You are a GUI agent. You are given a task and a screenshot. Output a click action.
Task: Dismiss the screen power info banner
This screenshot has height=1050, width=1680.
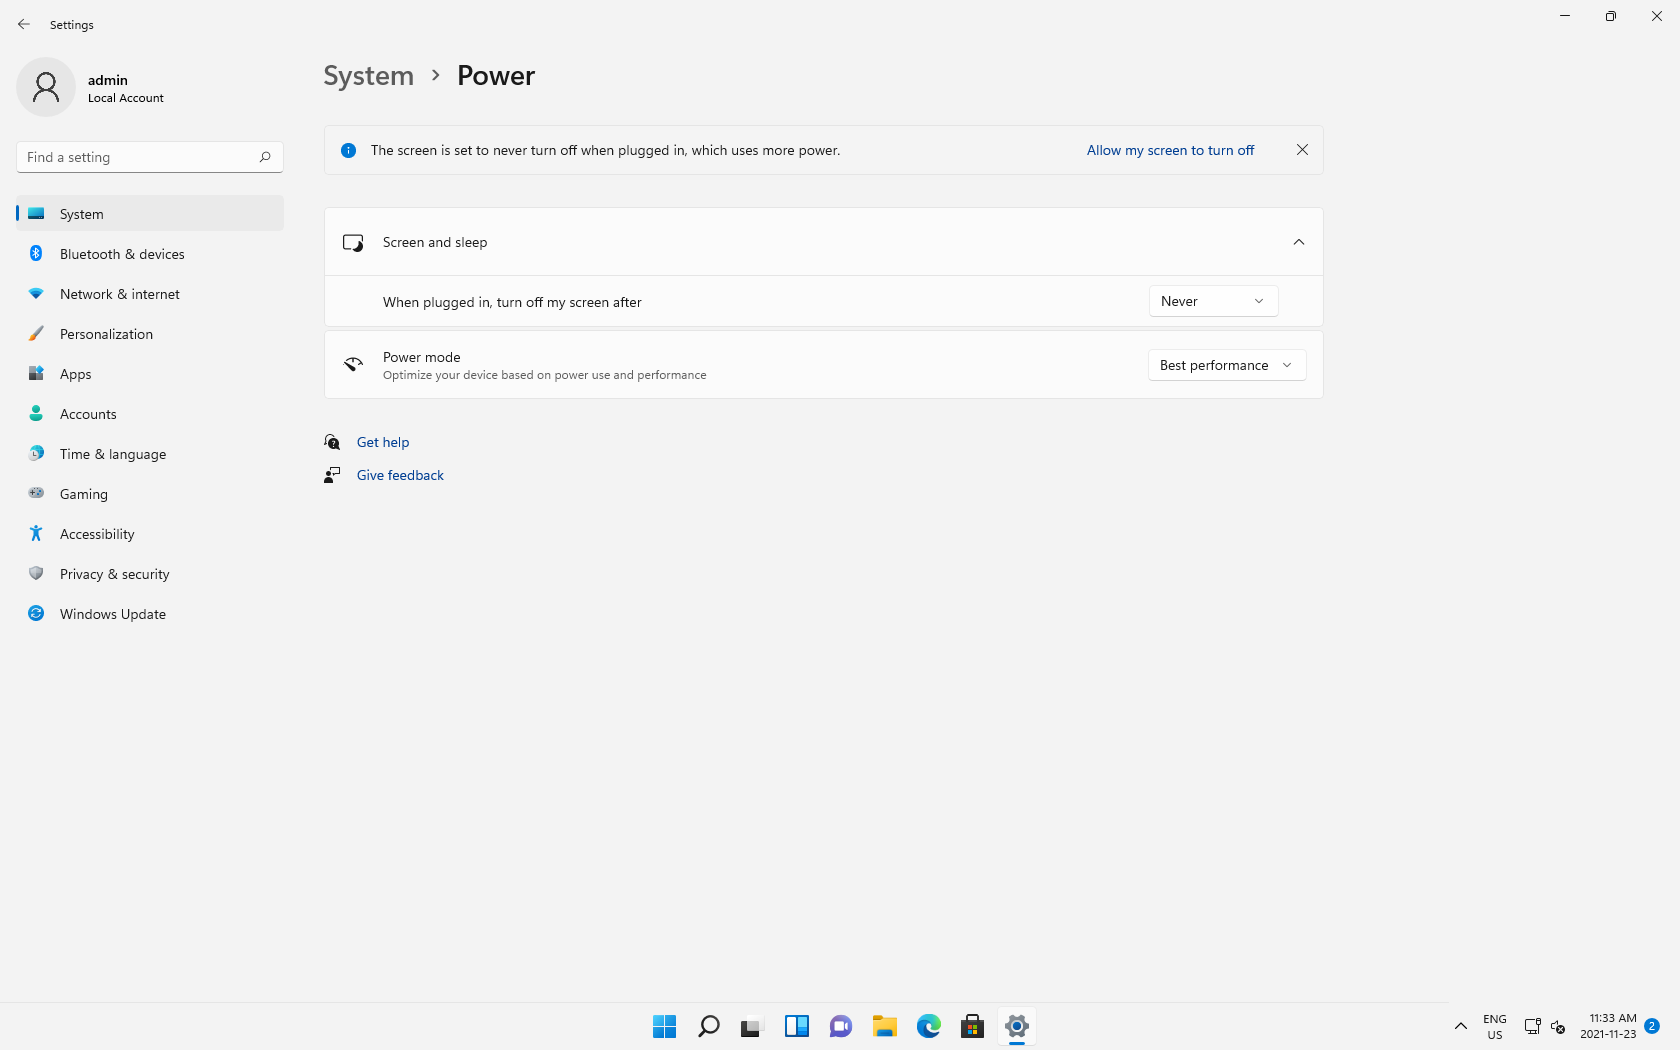pyautogui.click(x=1302, y=150)
